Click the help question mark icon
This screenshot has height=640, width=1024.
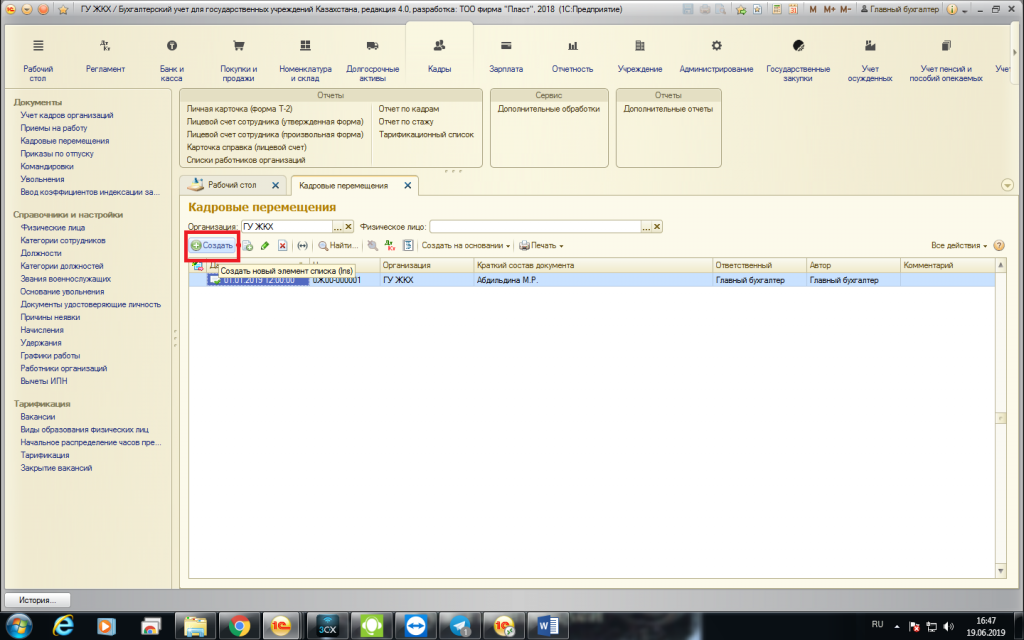998,245
